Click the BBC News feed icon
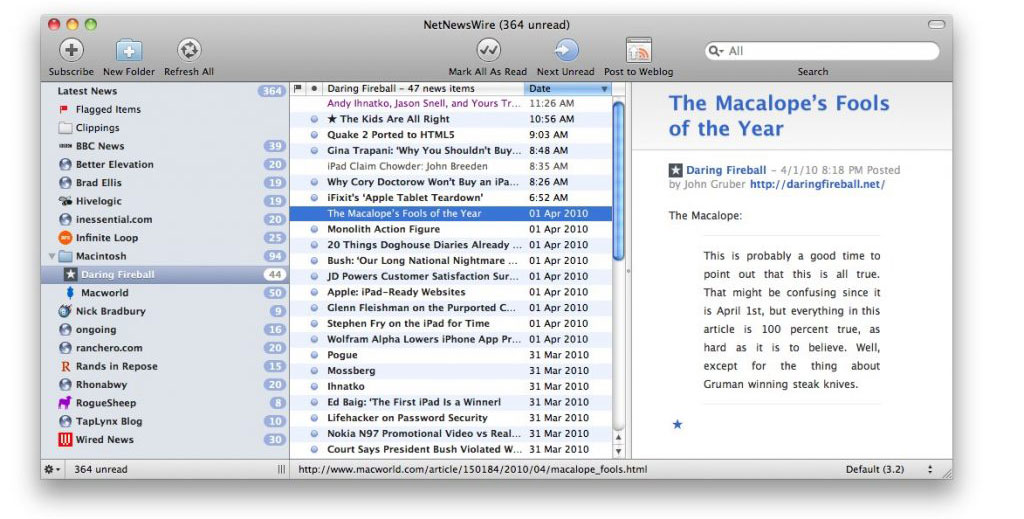1024x519 pixels. click(65, 146)
